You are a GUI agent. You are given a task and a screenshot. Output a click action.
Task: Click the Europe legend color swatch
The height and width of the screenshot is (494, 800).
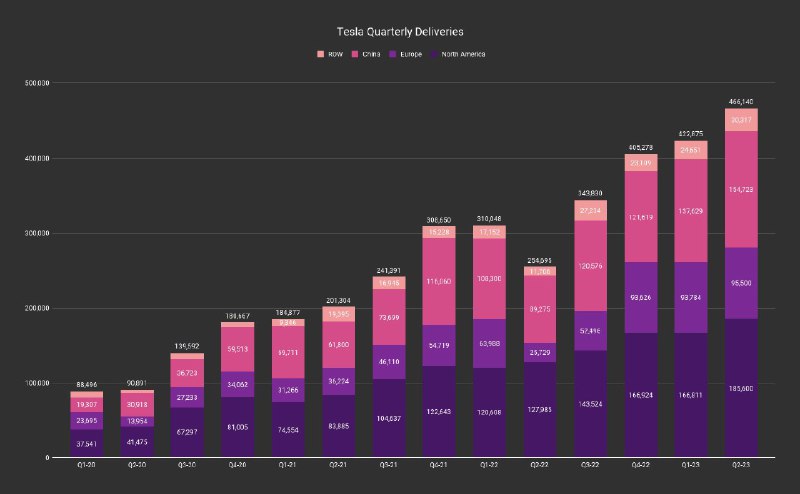pos(393,54)
